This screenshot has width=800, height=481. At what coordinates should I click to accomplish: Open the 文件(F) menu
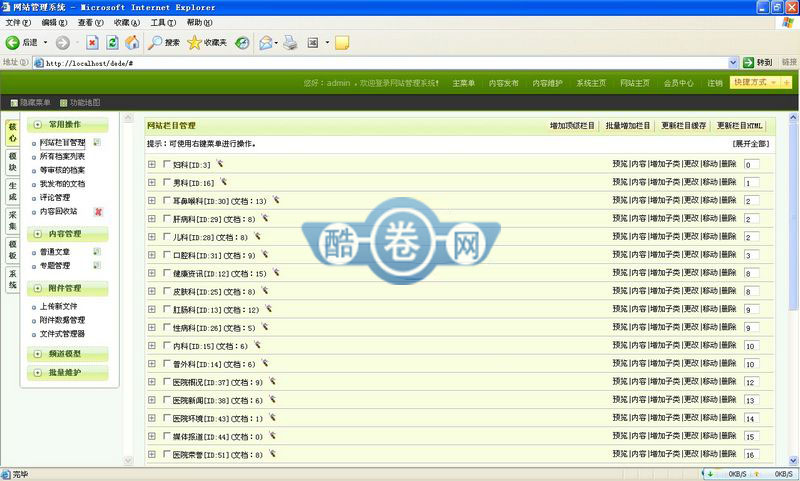(18, 22)
